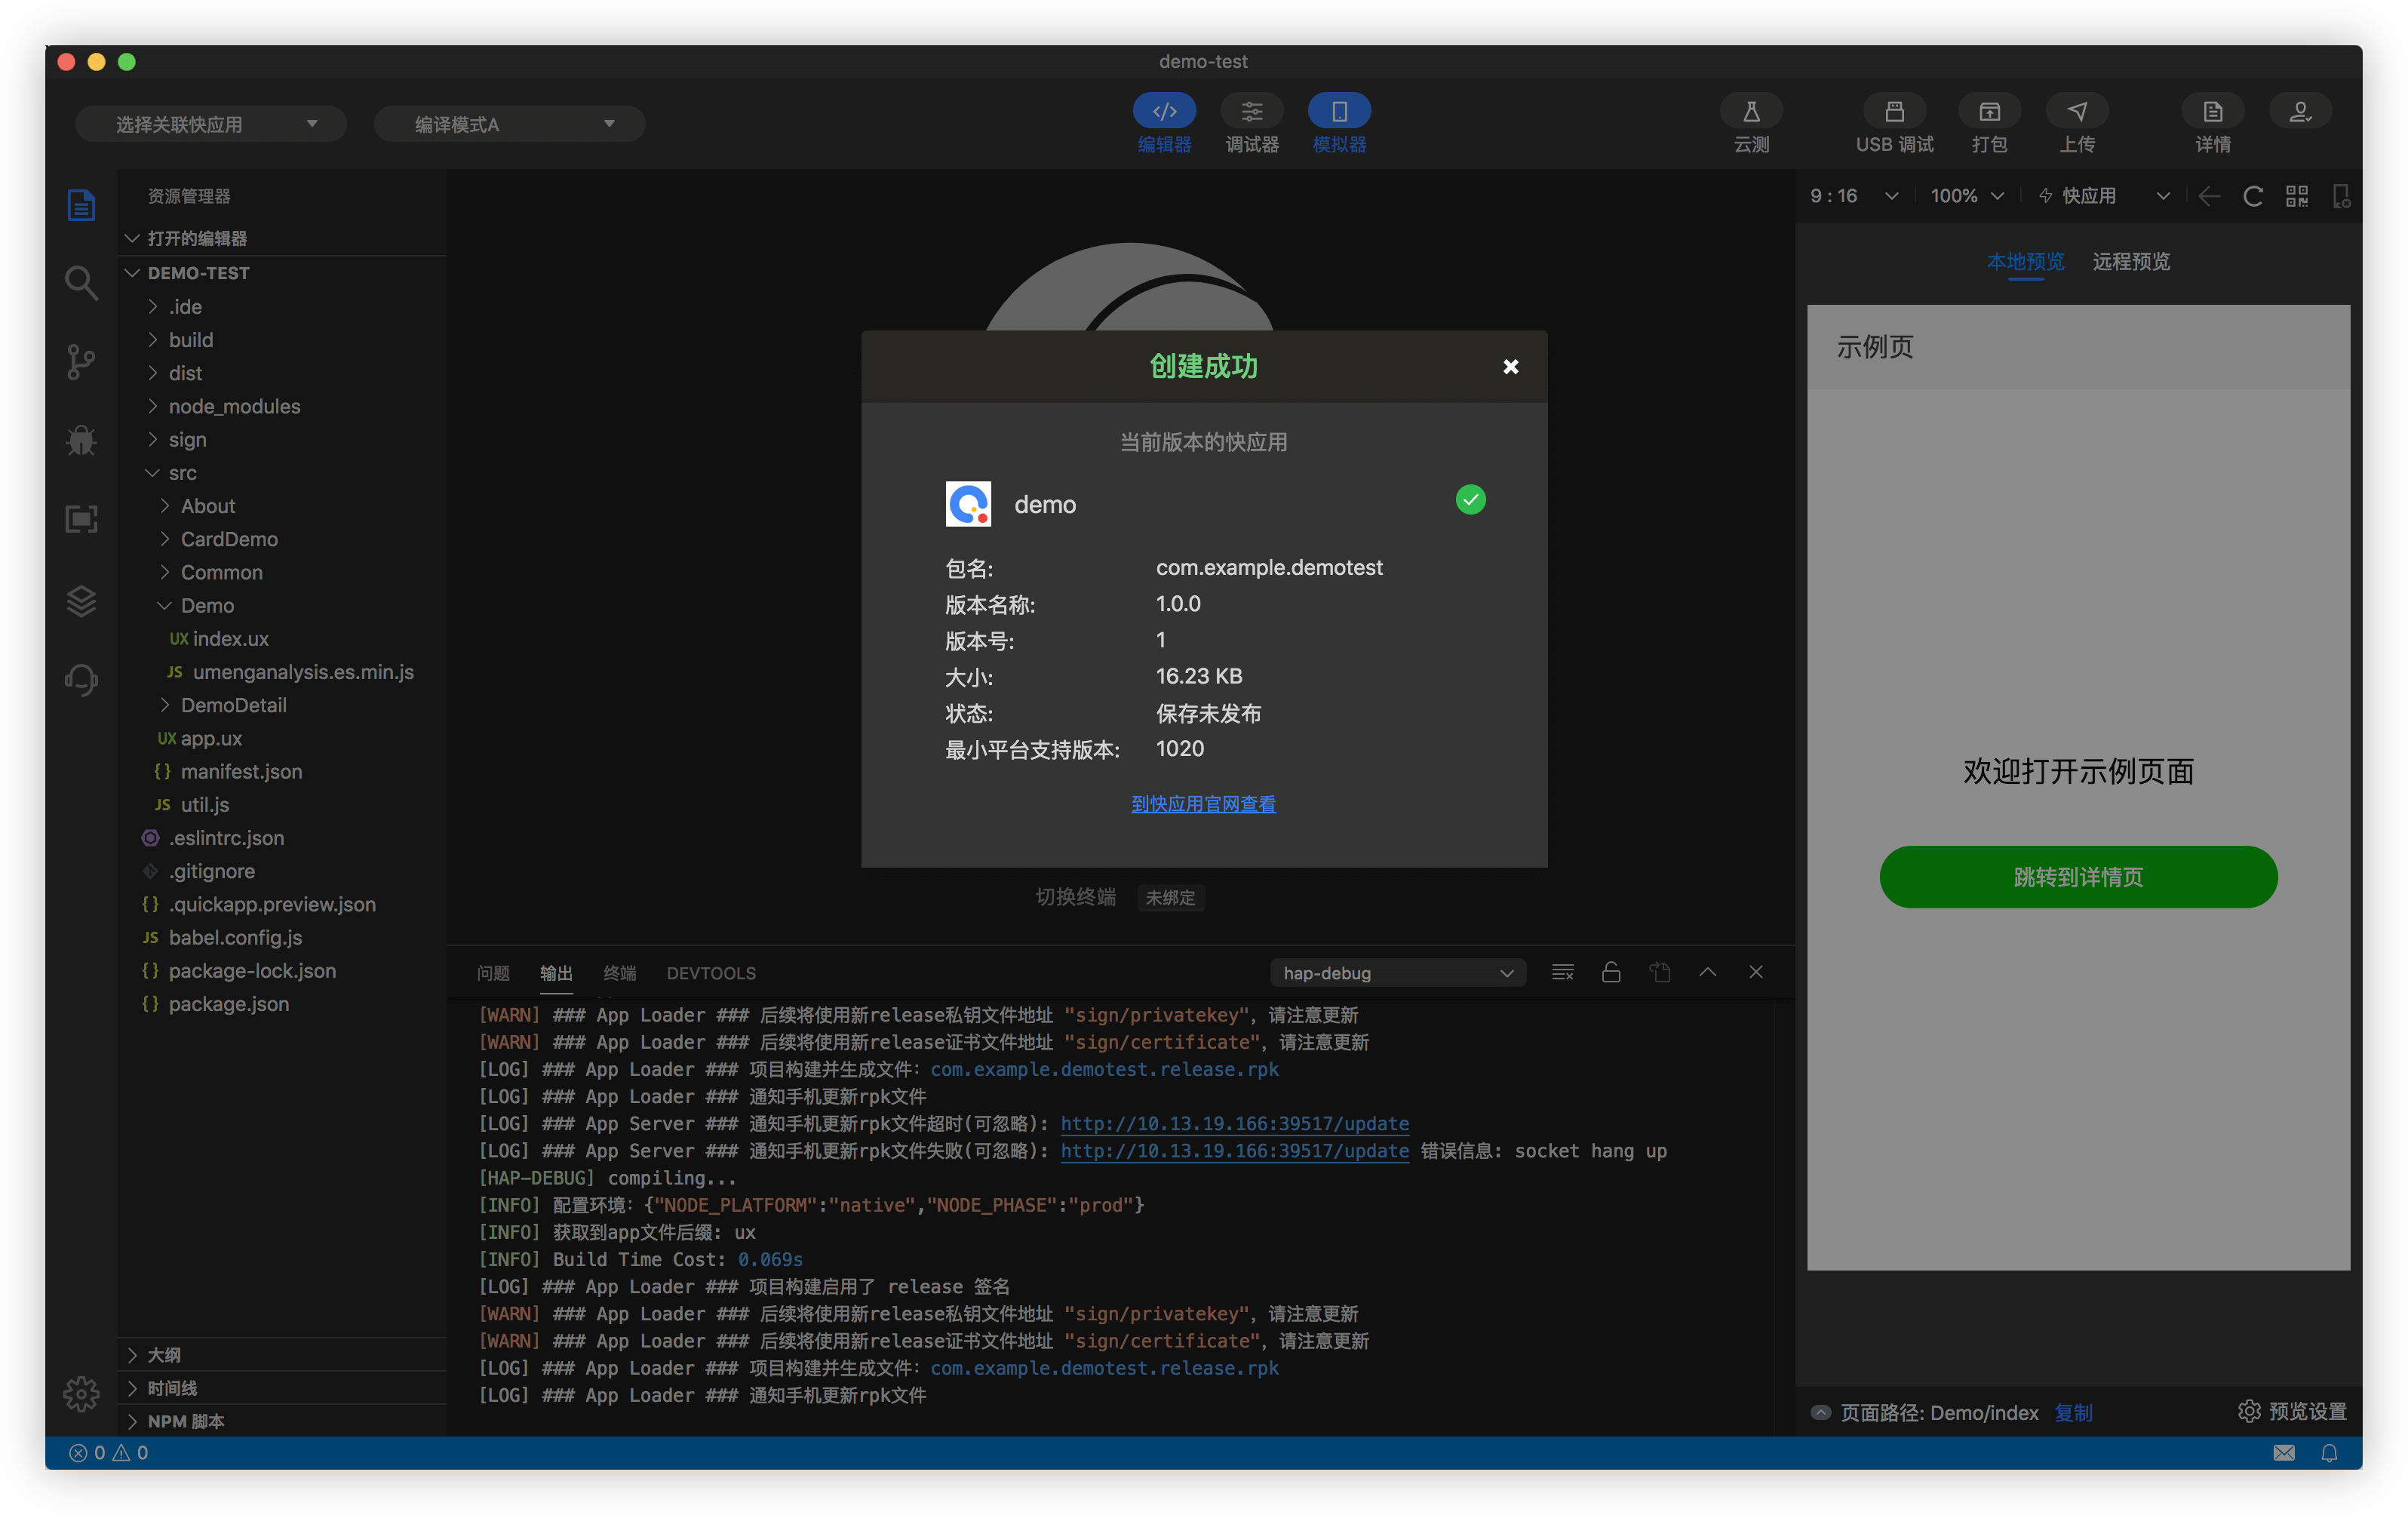The height and width of the screenshot is (1515, 2408).
Task: Close the 创建成功 dialog
Action: [1510, 367]
